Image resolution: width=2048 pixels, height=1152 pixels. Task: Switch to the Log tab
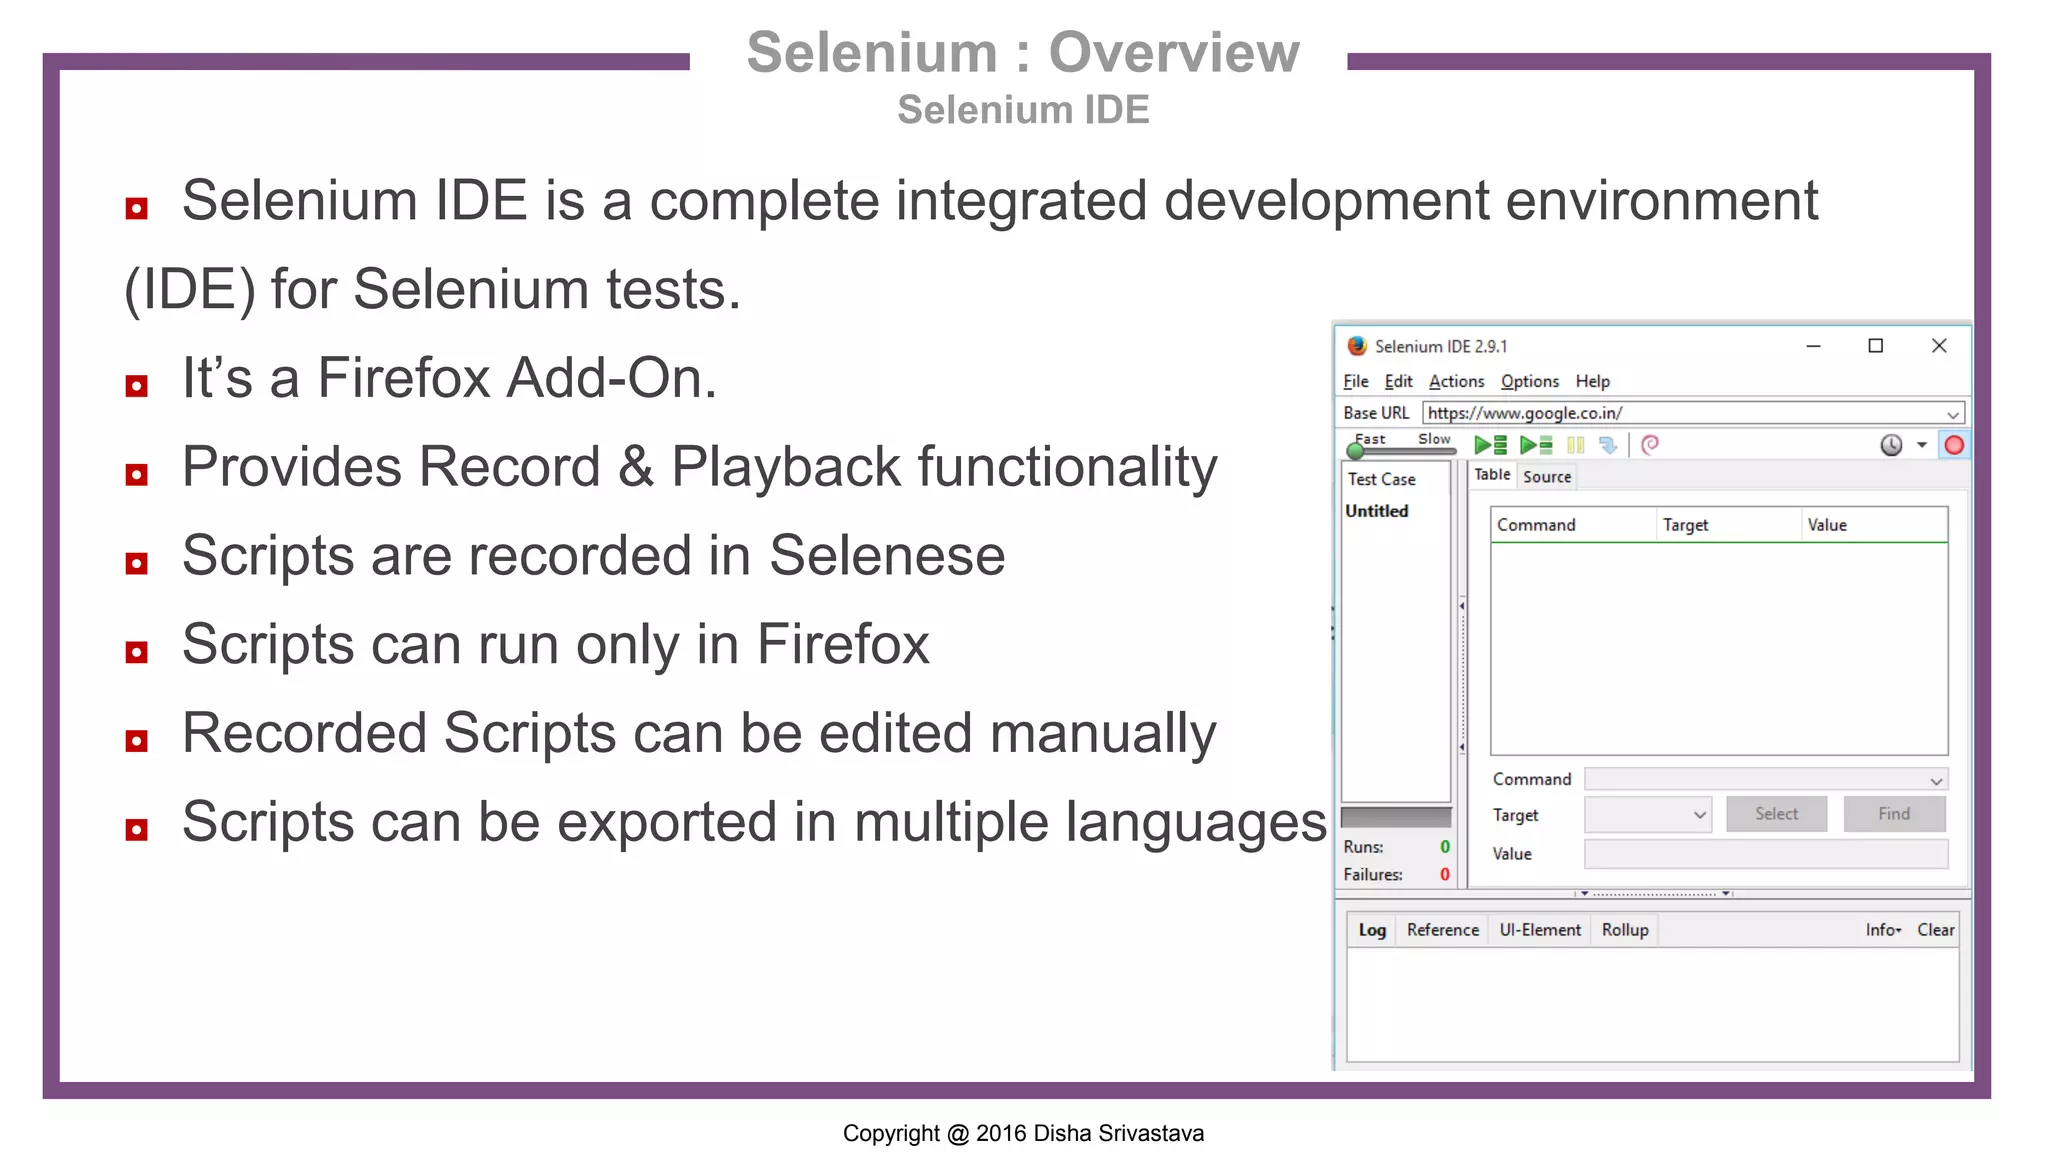(x=1372, y=930)
